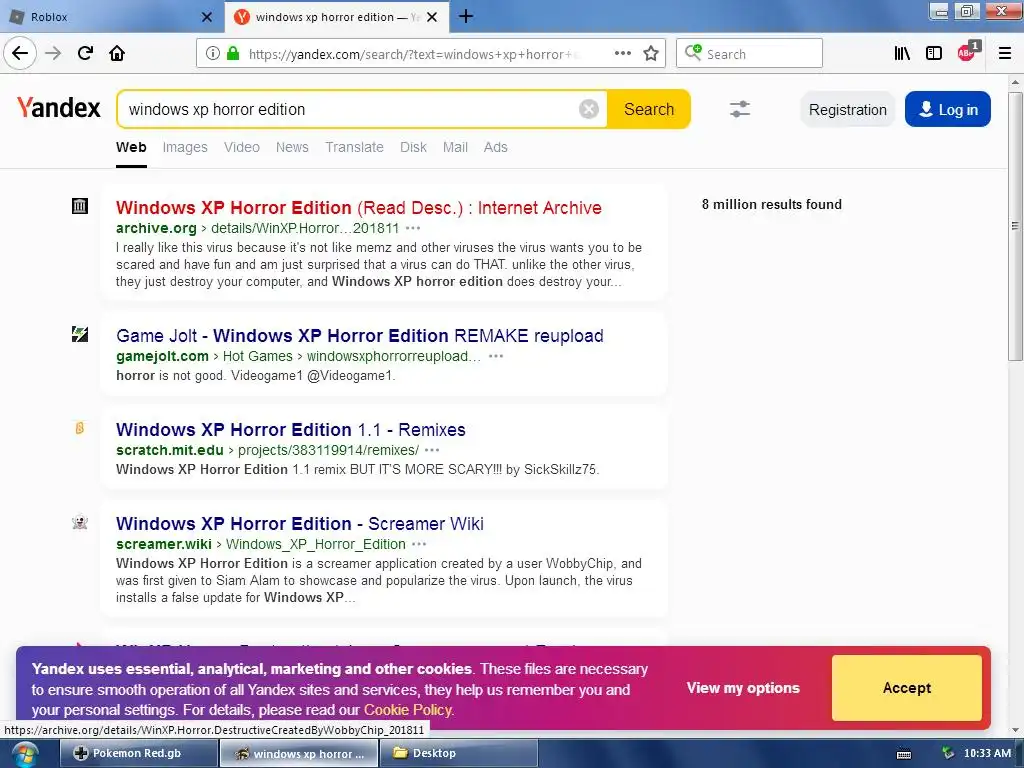The height and width of the screenshot is (768, 1024).
Task: Click the Yandex search query field
Action: point(353,109)
